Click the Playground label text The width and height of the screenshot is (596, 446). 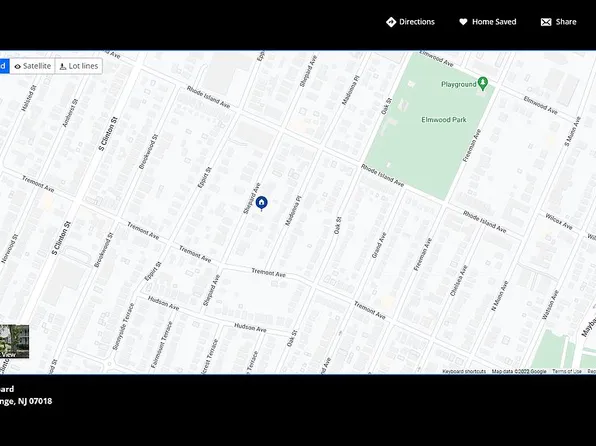[458, 84]
